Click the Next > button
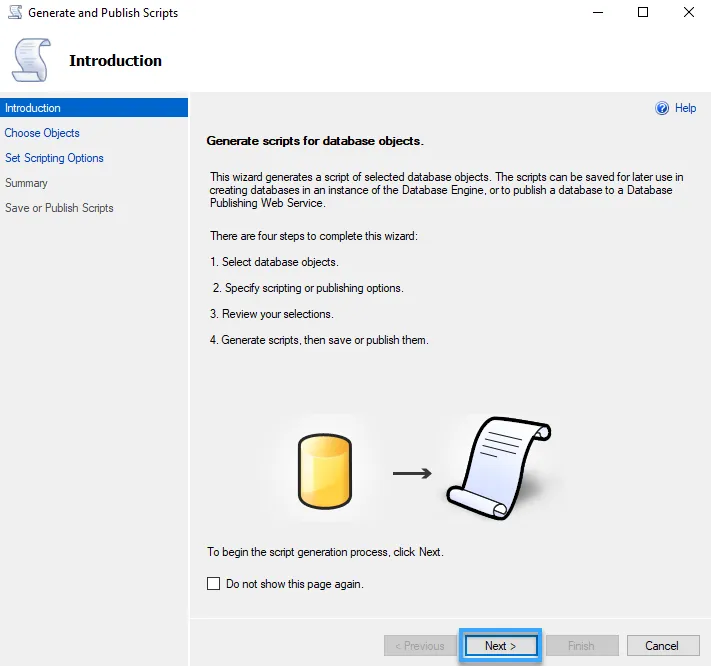 click(501, 645)
